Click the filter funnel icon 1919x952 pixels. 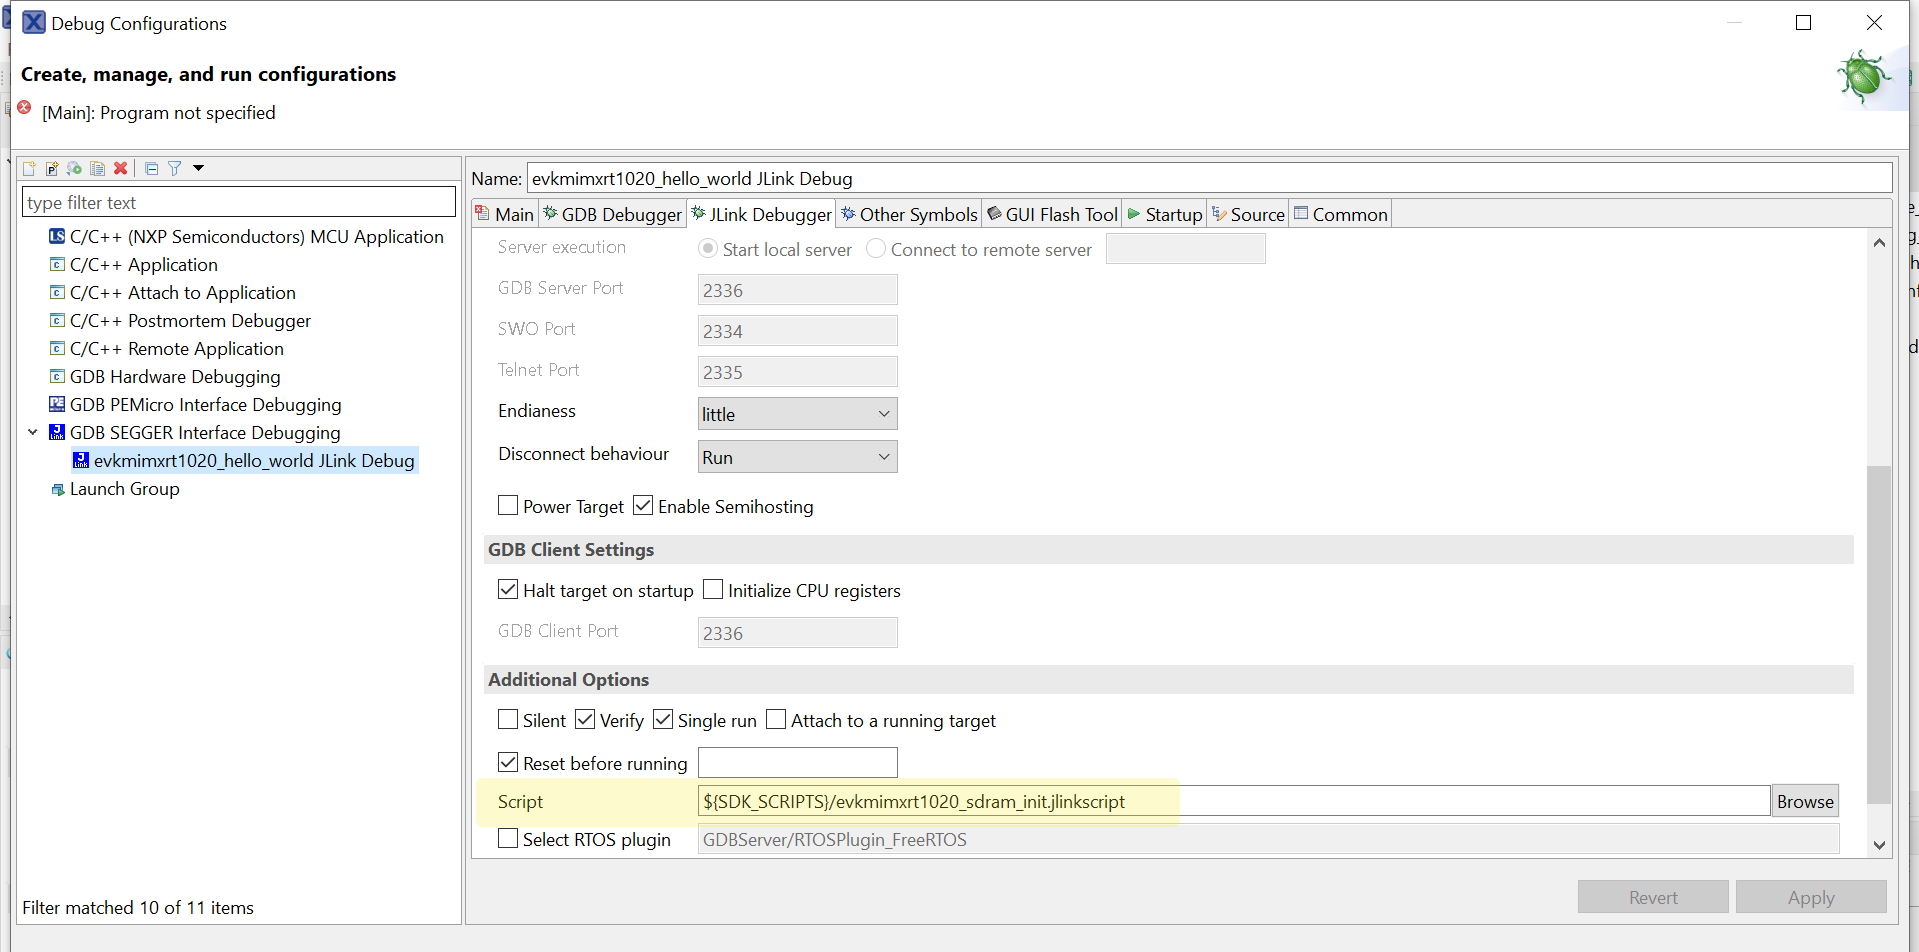(x=175, y=168)
